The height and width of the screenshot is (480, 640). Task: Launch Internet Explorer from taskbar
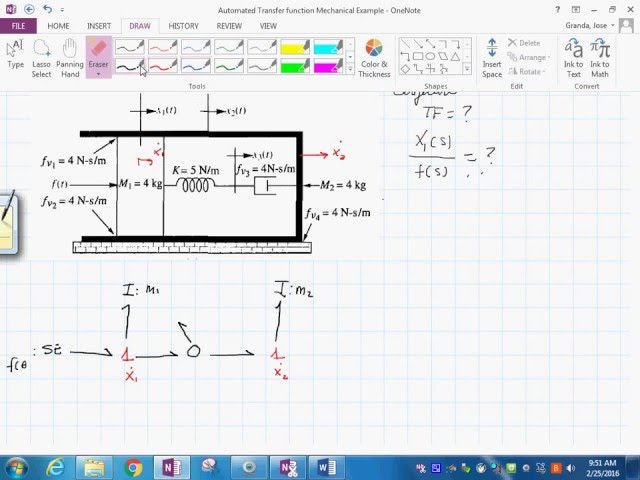(56, 468)
